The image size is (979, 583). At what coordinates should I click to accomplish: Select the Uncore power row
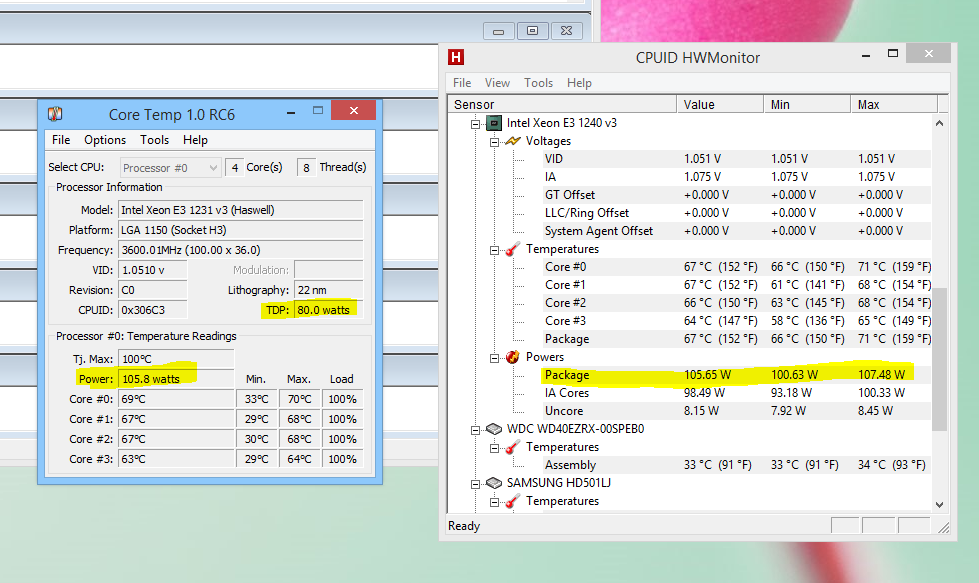click(737, 411)
